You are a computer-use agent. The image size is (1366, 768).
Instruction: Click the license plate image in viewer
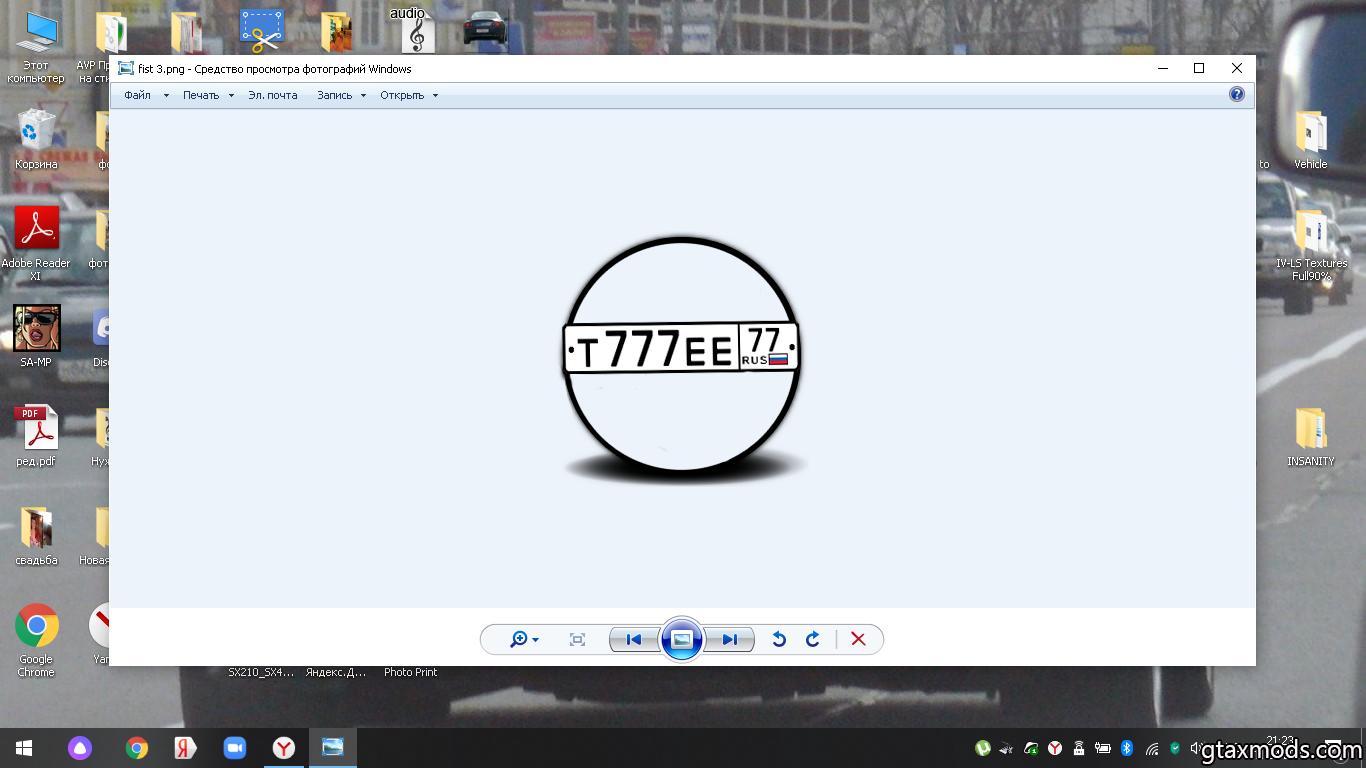pos(681,350)
